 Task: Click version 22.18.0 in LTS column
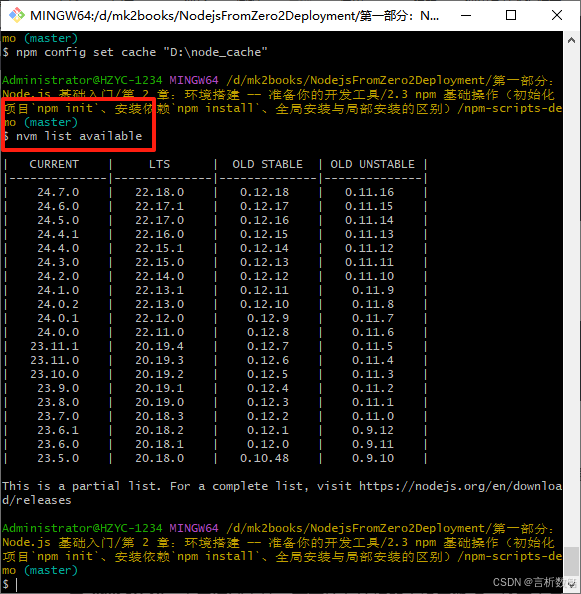(x=159, y=192)
